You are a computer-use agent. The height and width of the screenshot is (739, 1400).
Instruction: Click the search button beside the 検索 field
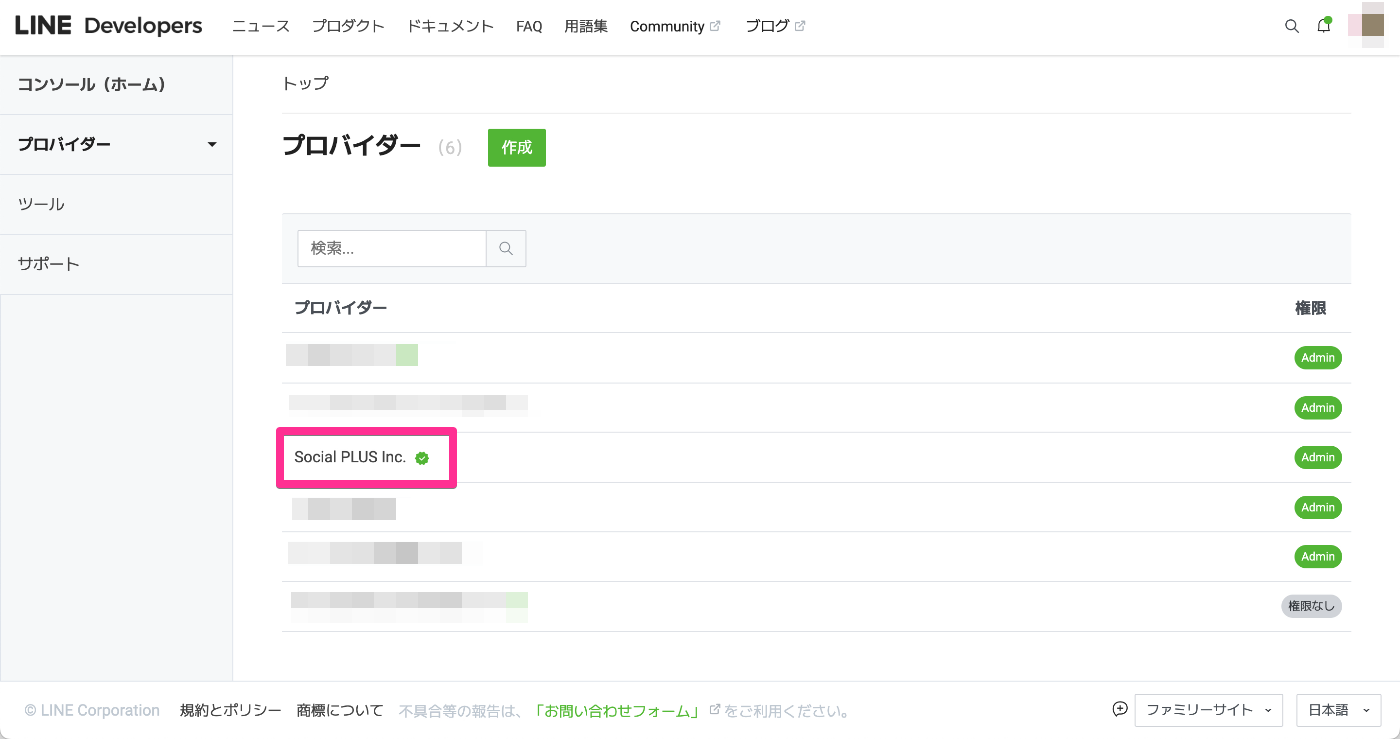point(506,248)
